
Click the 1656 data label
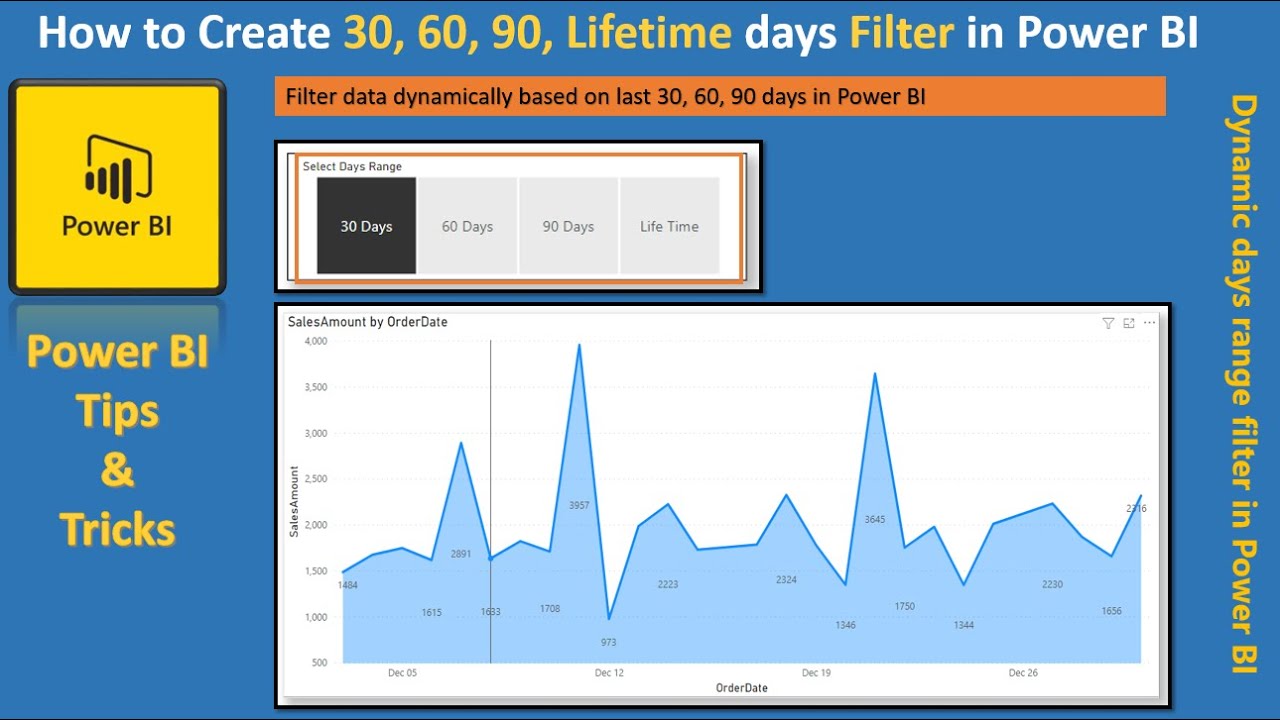click(1111, 611)
